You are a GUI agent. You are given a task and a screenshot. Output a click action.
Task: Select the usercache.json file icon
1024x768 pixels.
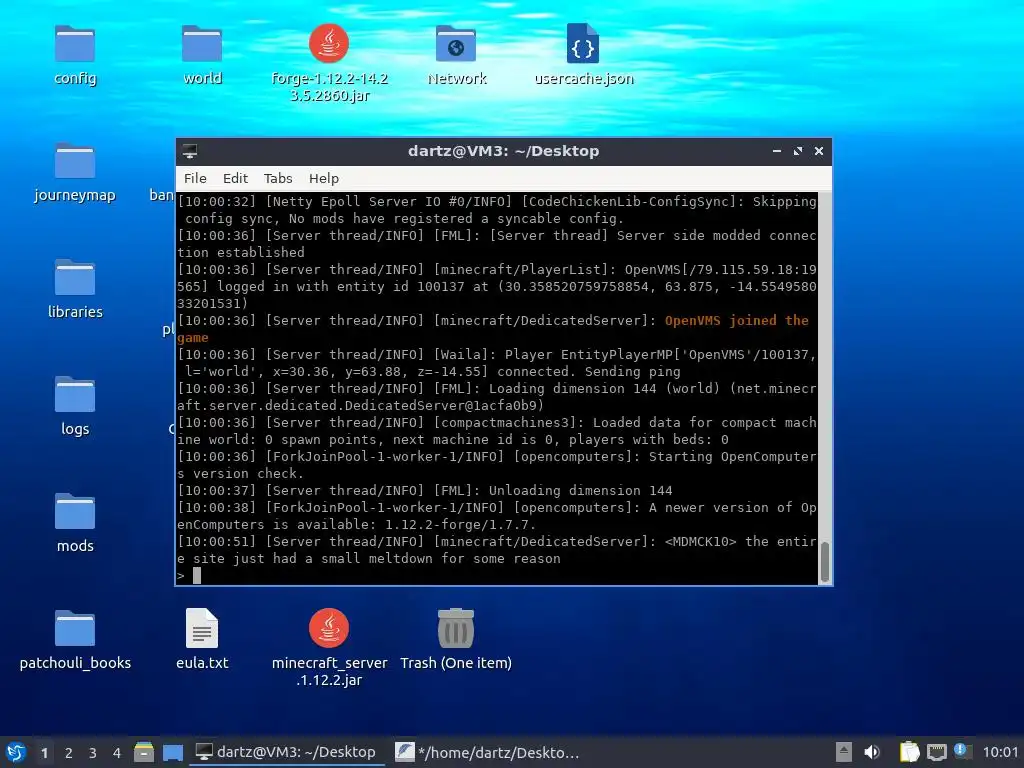pyautogui.click(x=583, y=44)
